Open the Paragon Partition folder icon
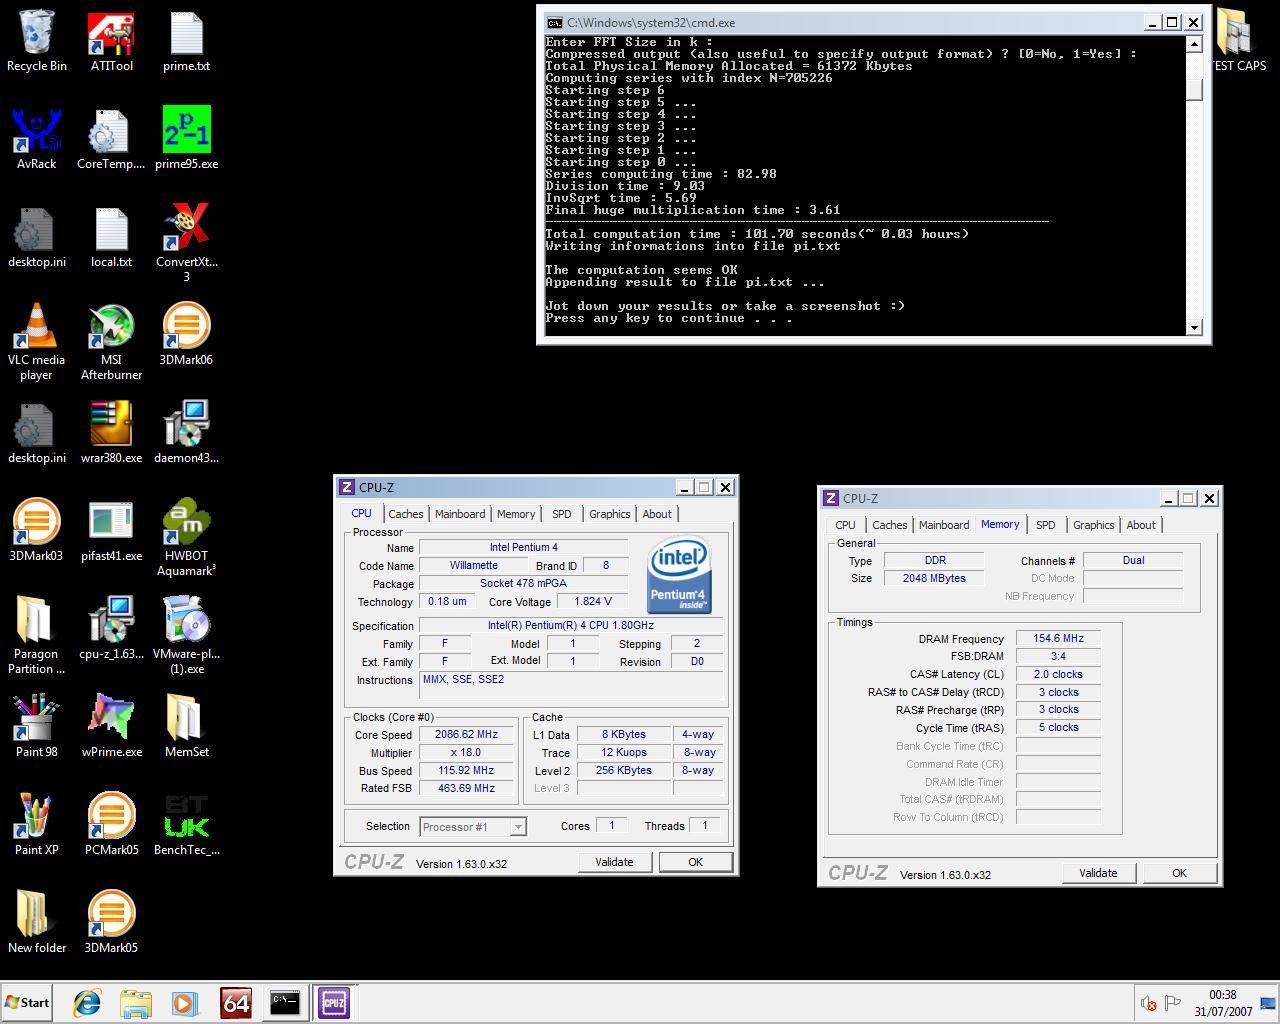 tap(37, 635)
